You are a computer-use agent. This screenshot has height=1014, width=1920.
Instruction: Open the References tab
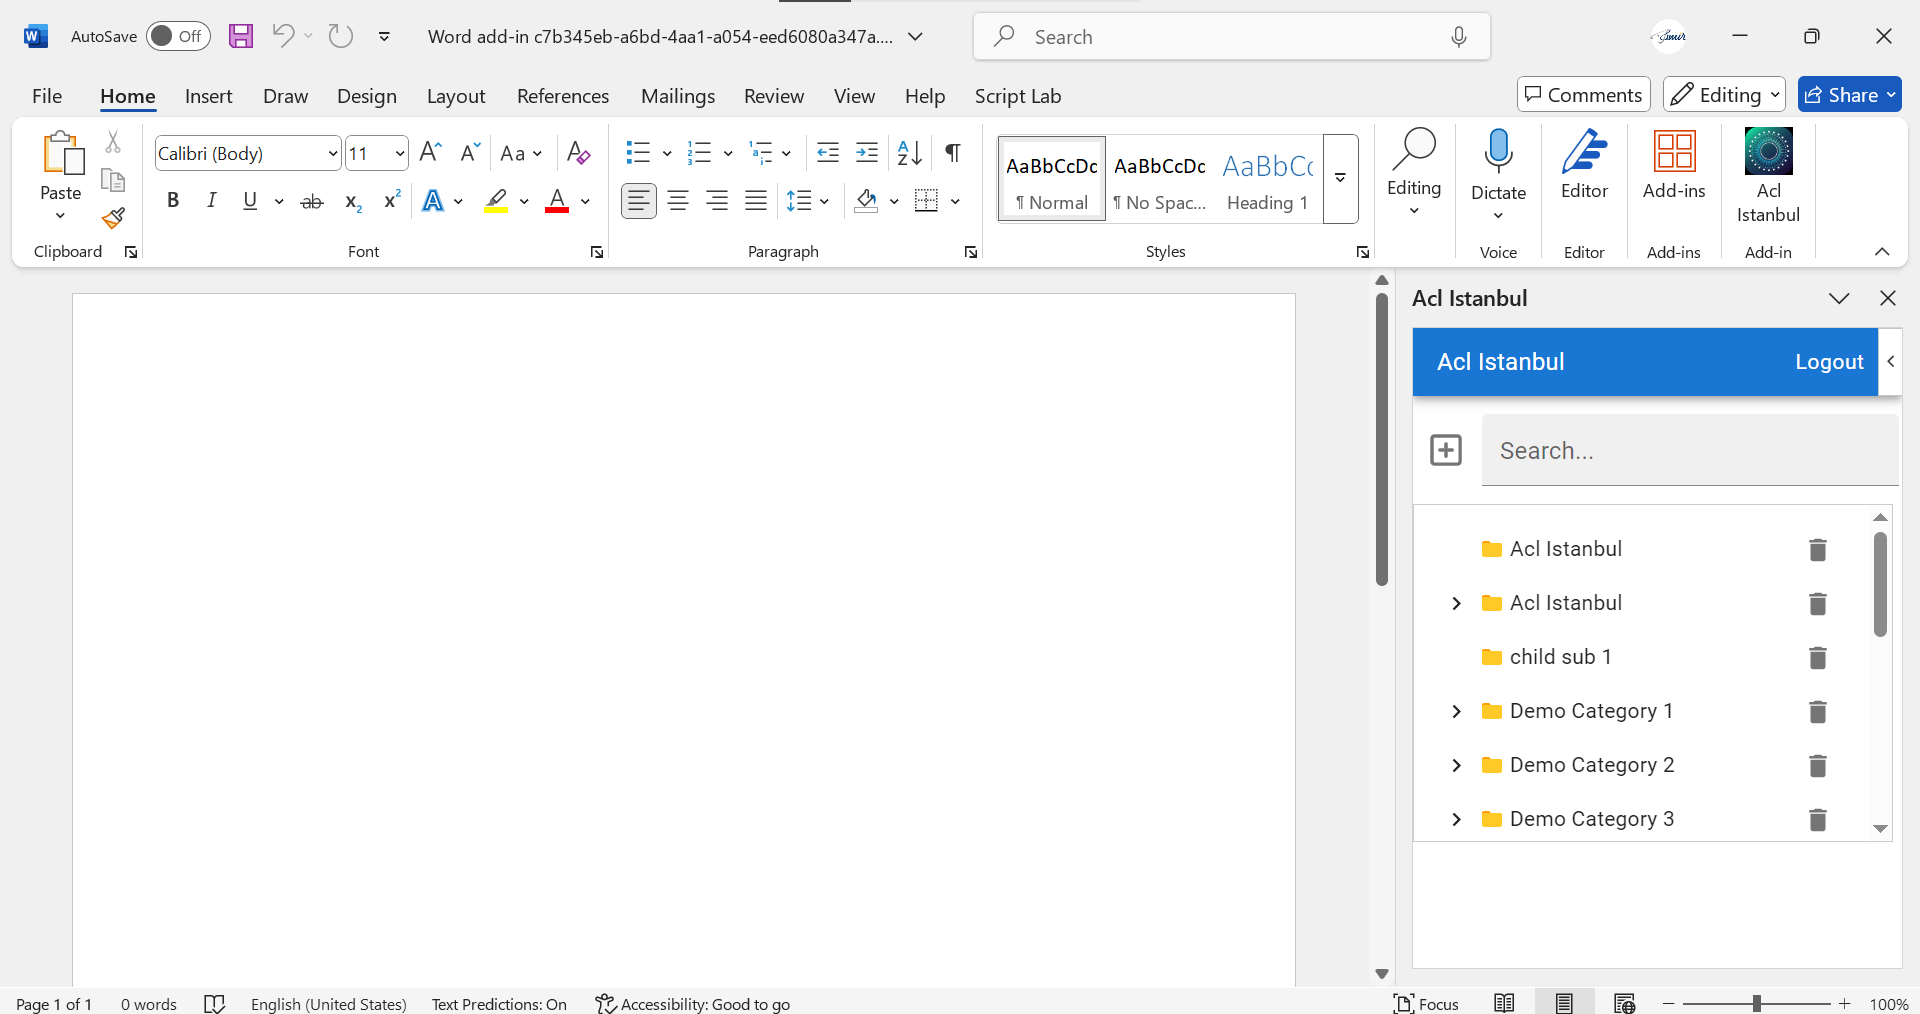point(562,96)
